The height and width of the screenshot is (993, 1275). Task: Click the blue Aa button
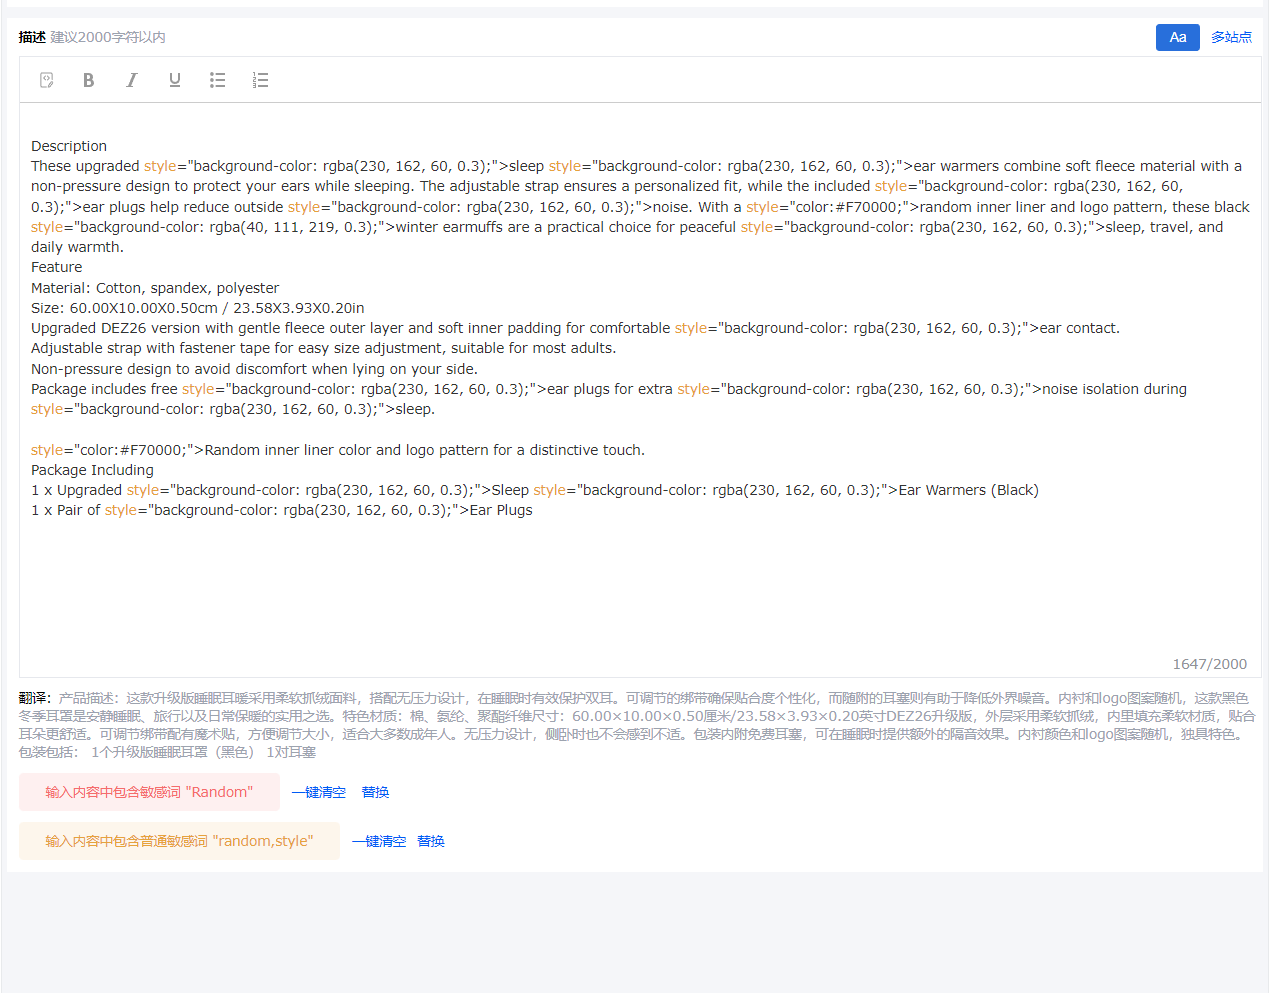pyautogui.click(x=1178, y=37)
